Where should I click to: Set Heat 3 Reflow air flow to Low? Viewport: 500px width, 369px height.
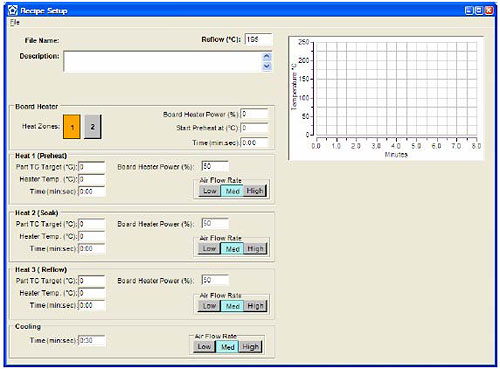(209, 306)
